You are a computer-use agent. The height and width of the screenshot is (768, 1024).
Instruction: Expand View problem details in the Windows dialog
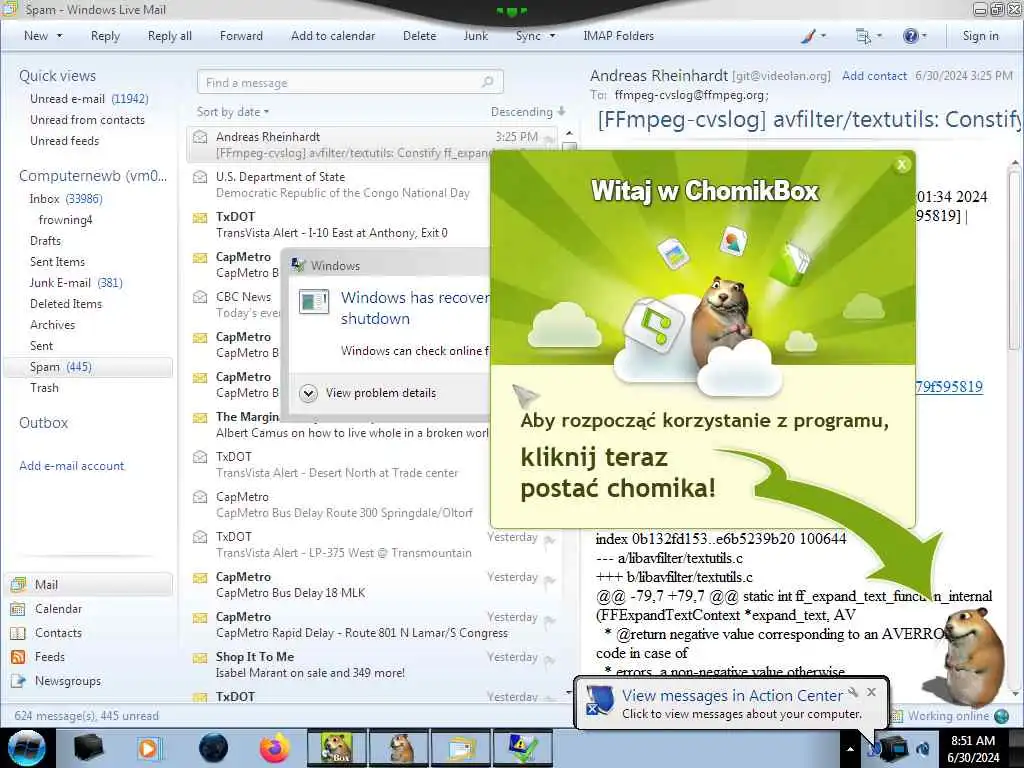(x=368, y=393)
